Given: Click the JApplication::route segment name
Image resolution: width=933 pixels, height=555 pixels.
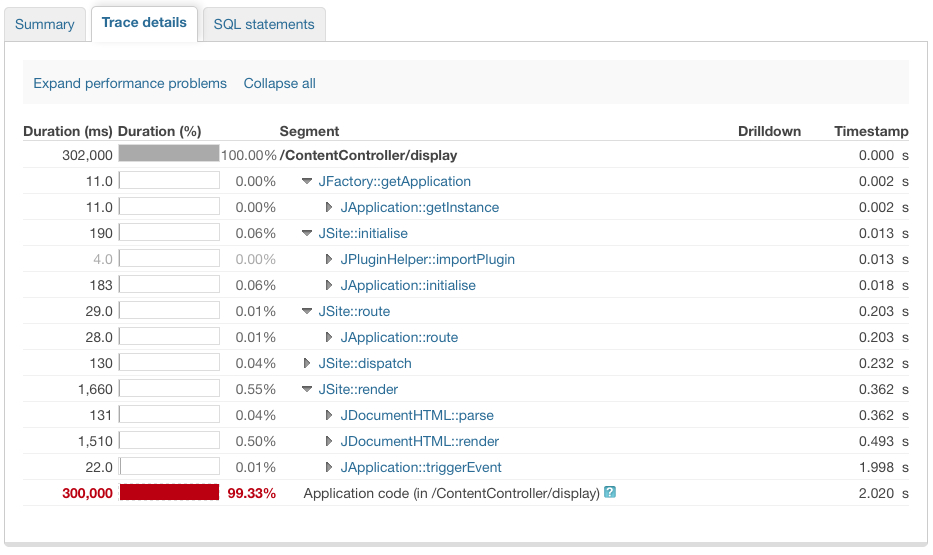Looking at the screenshot, I should [x=399, y=338].
